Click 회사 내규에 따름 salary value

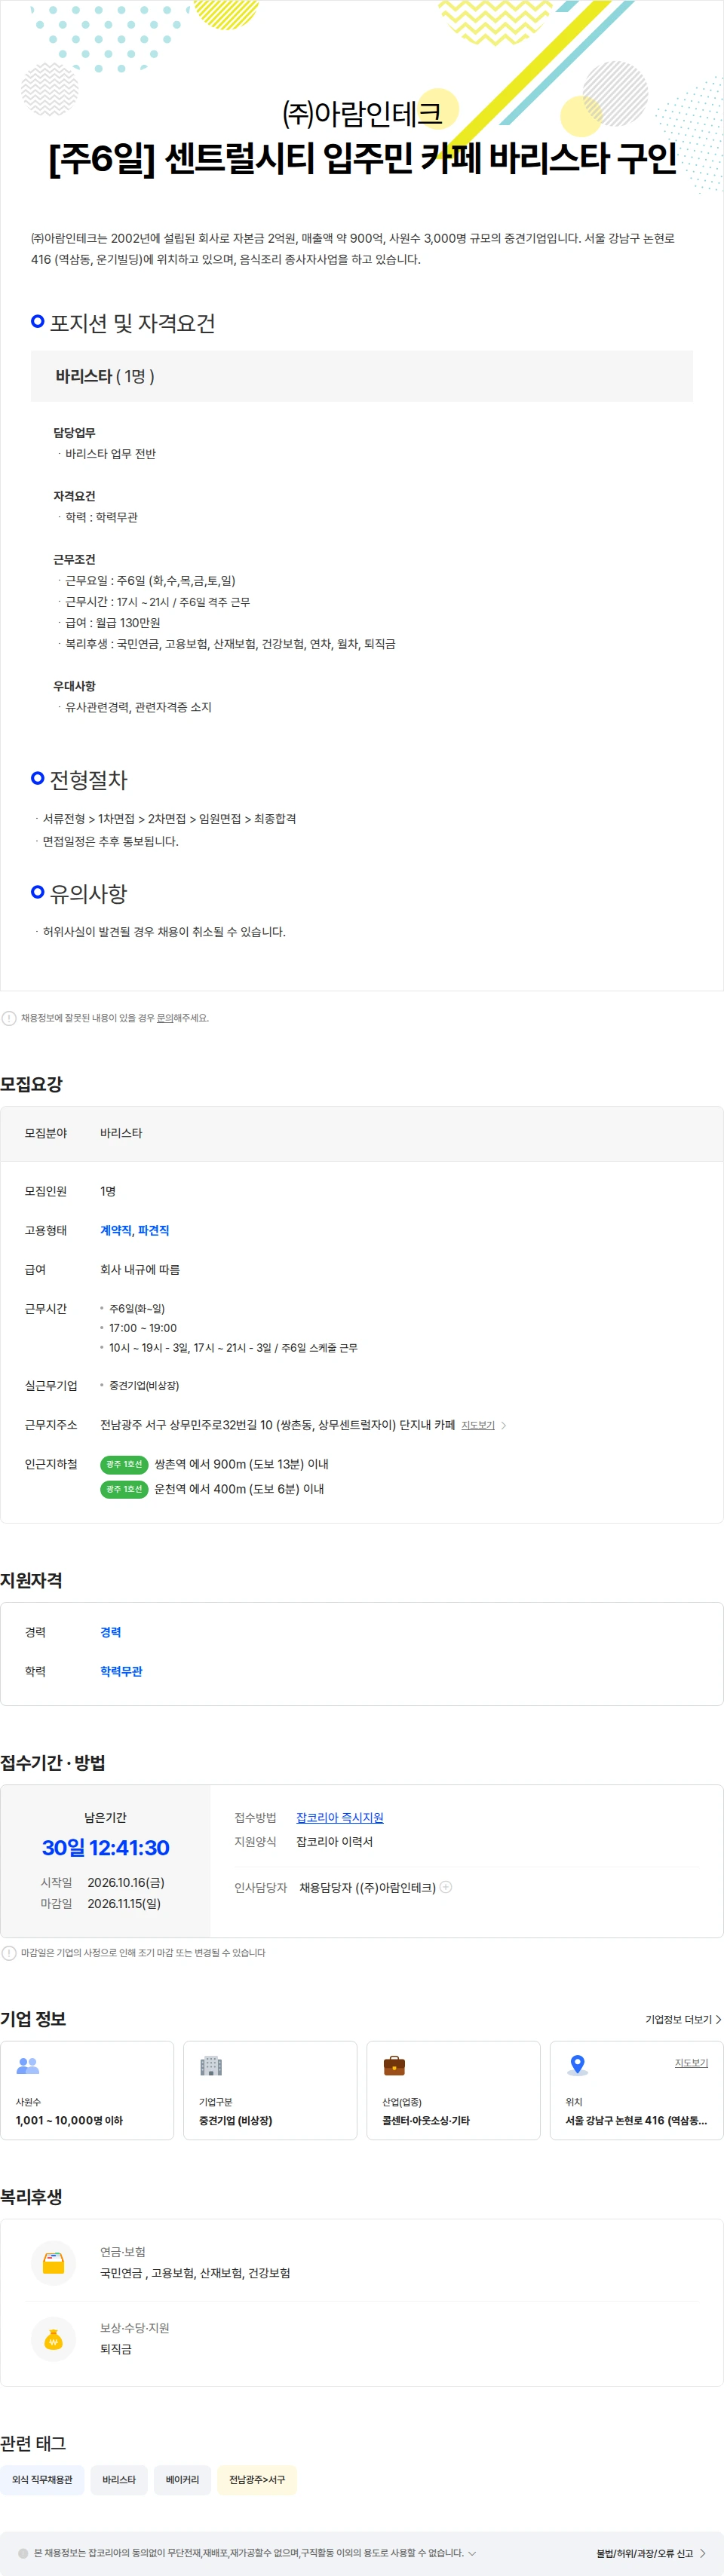point(140,1269)
